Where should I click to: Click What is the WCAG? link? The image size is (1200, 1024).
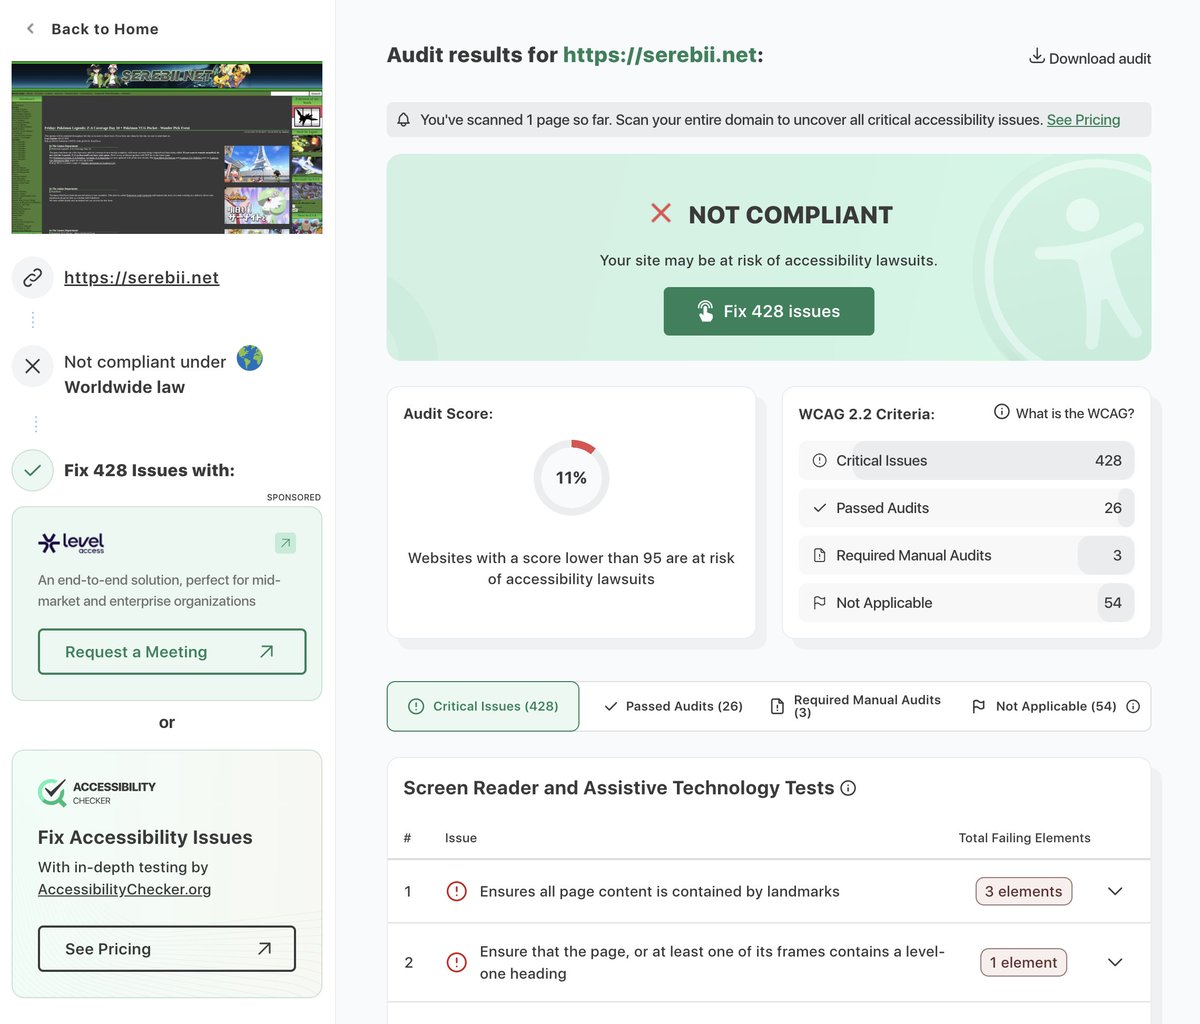coord(1075,413)
